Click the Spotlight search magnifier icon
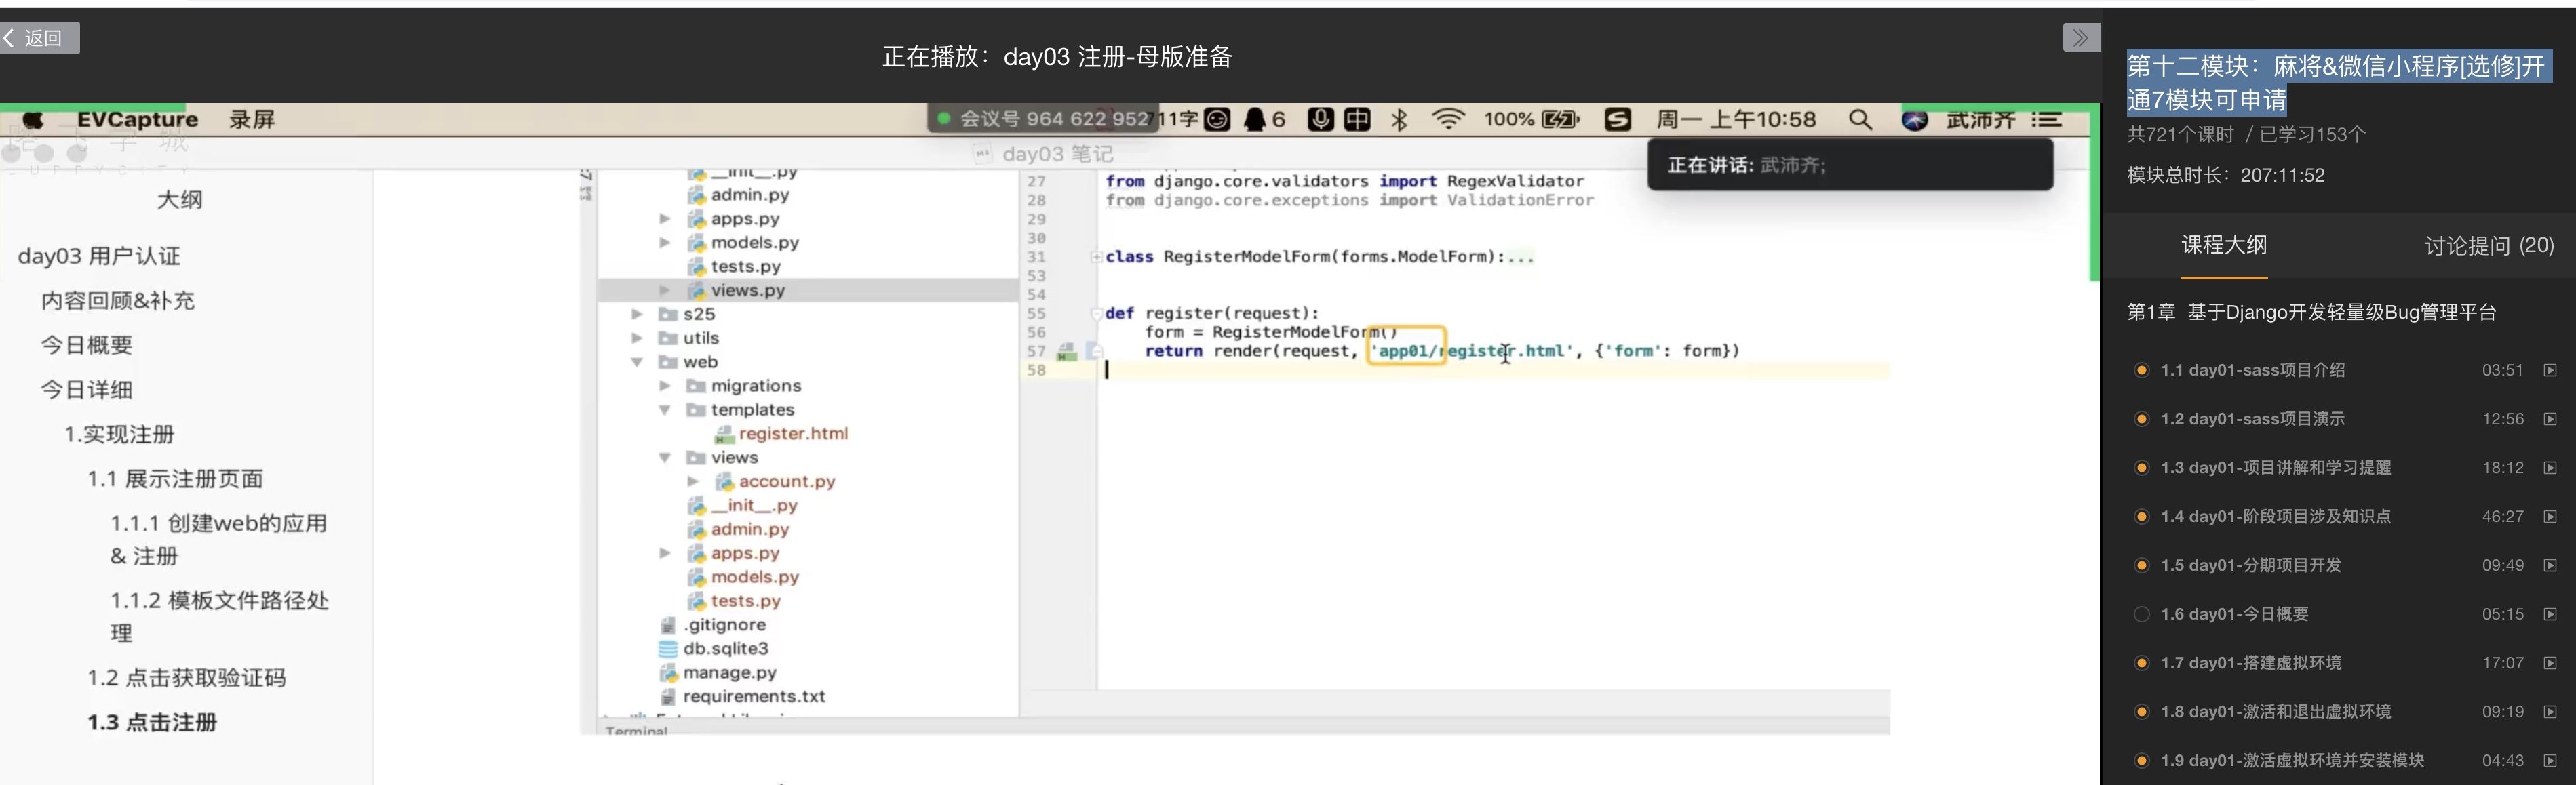Screen dimensions: 2576x785 1860,120
